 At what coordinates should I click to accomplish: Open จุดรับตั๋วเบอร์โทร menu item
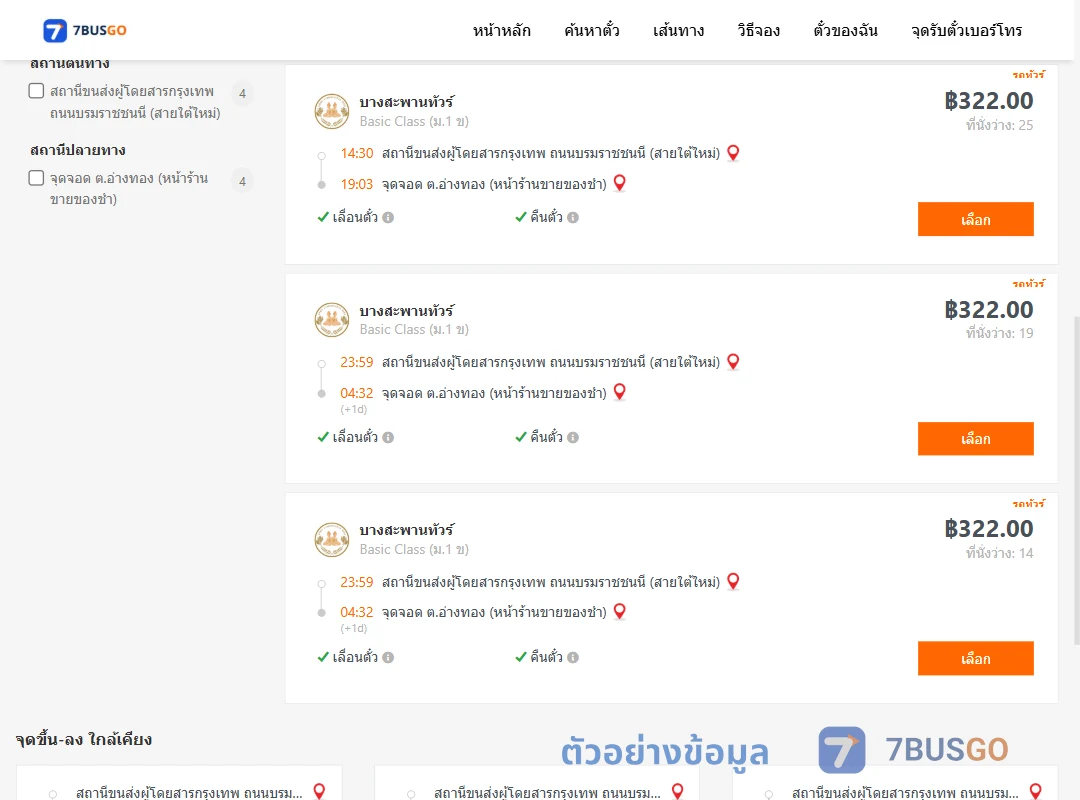click(966, 30)
